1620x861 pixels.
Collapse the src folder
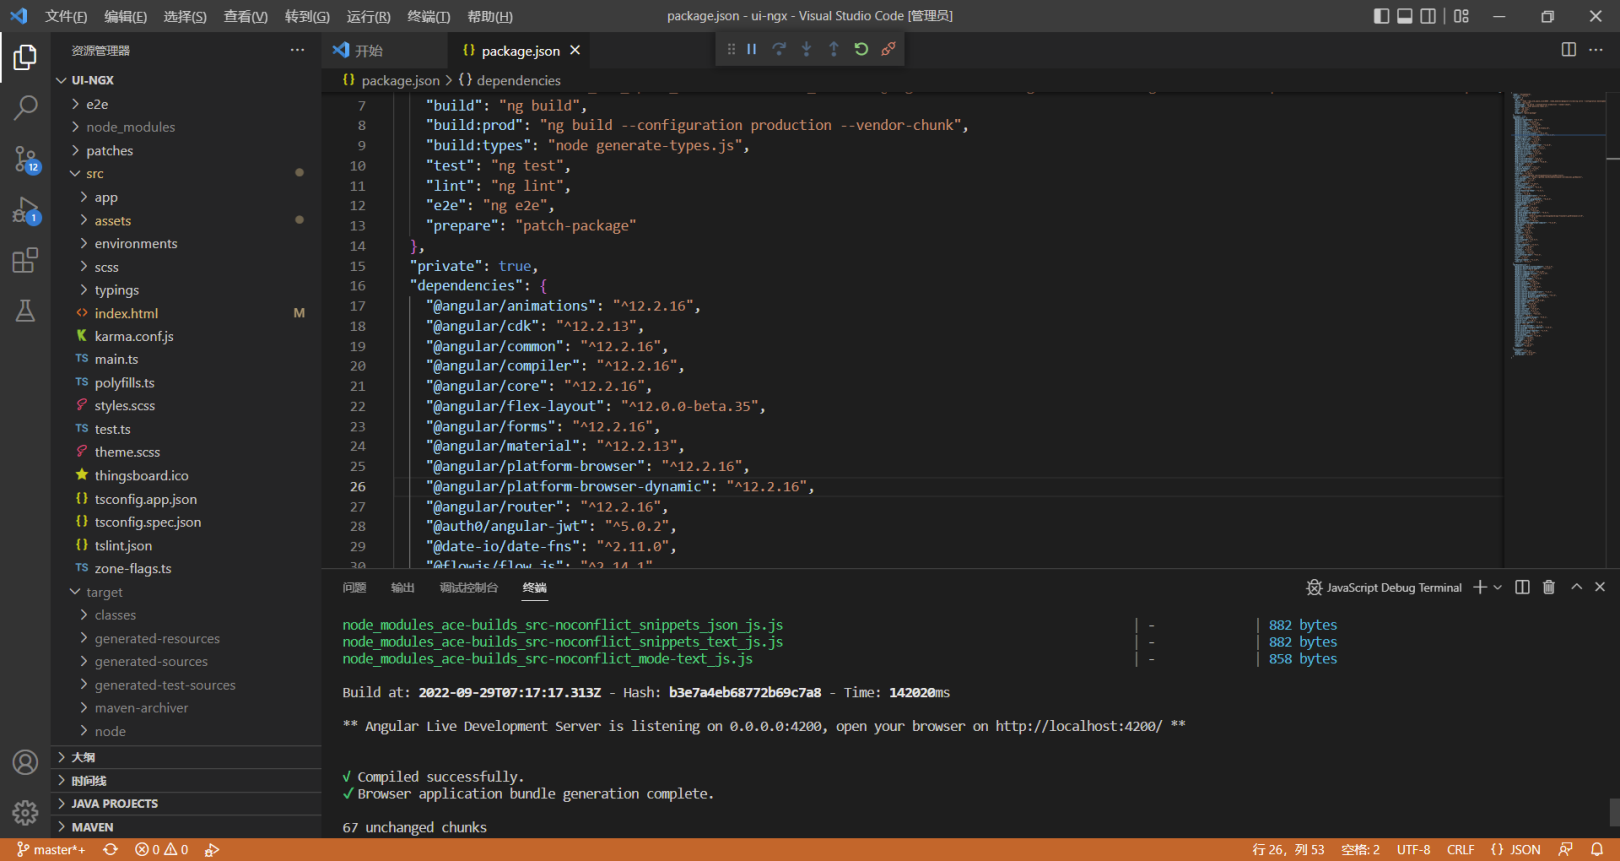pos(186,174)
